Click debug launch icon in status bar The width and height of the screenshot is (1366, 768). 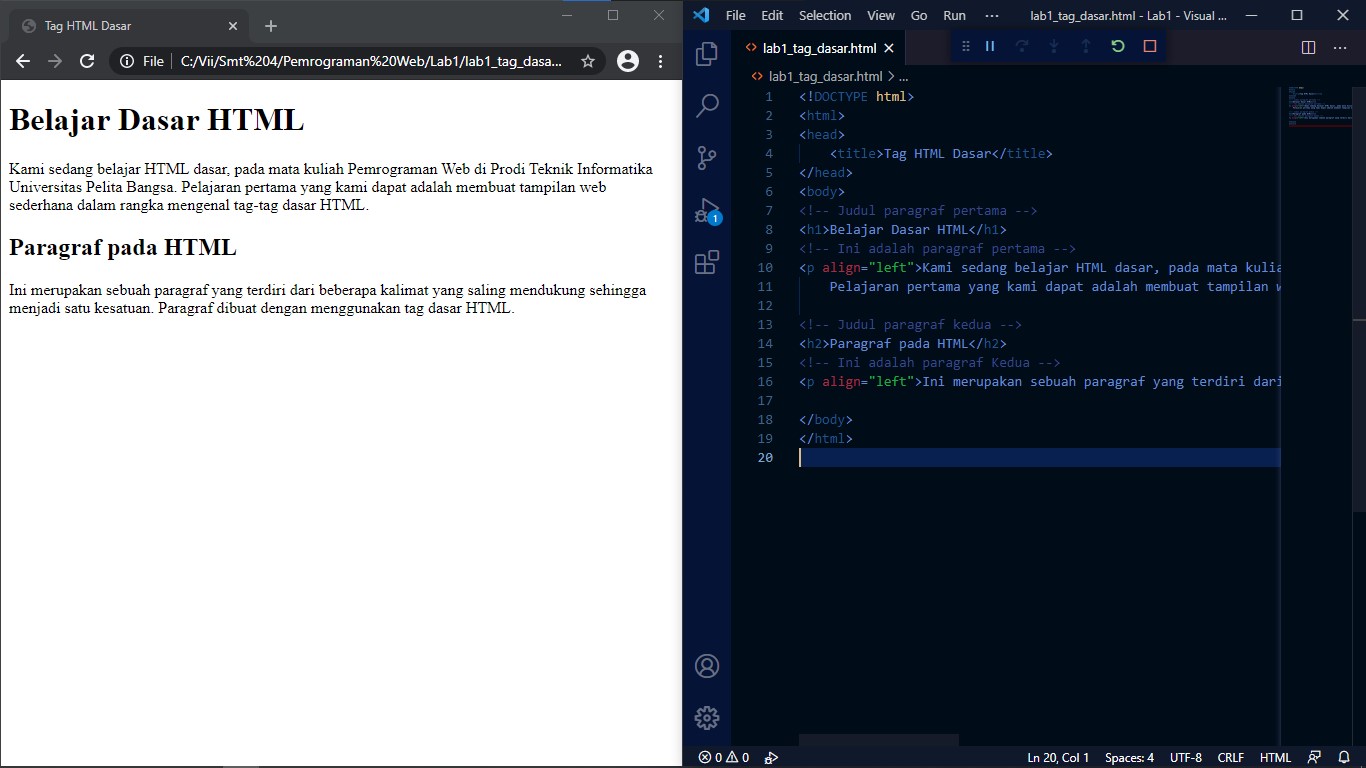(x=771, y=758)
